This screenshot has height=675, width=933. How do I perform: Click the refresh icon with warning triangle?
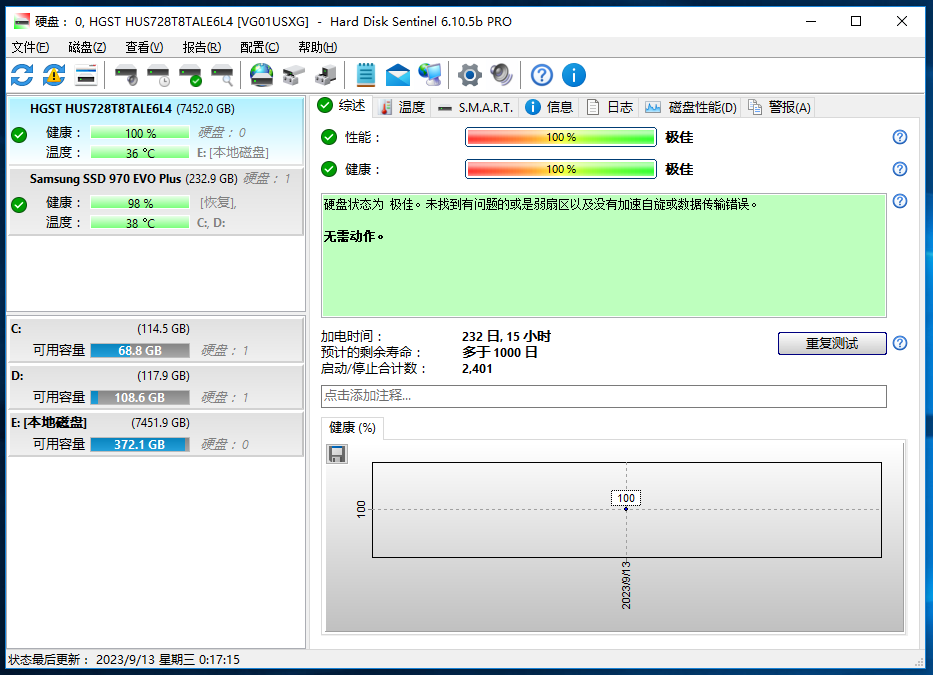[54, 75]
